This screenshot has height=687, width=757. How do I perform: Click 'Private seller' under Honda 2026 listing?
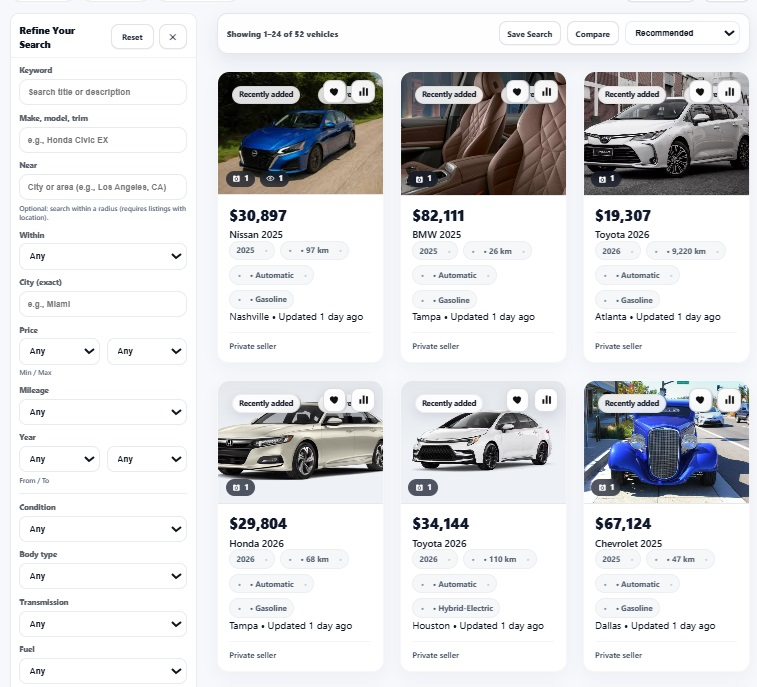coord(252,655)
